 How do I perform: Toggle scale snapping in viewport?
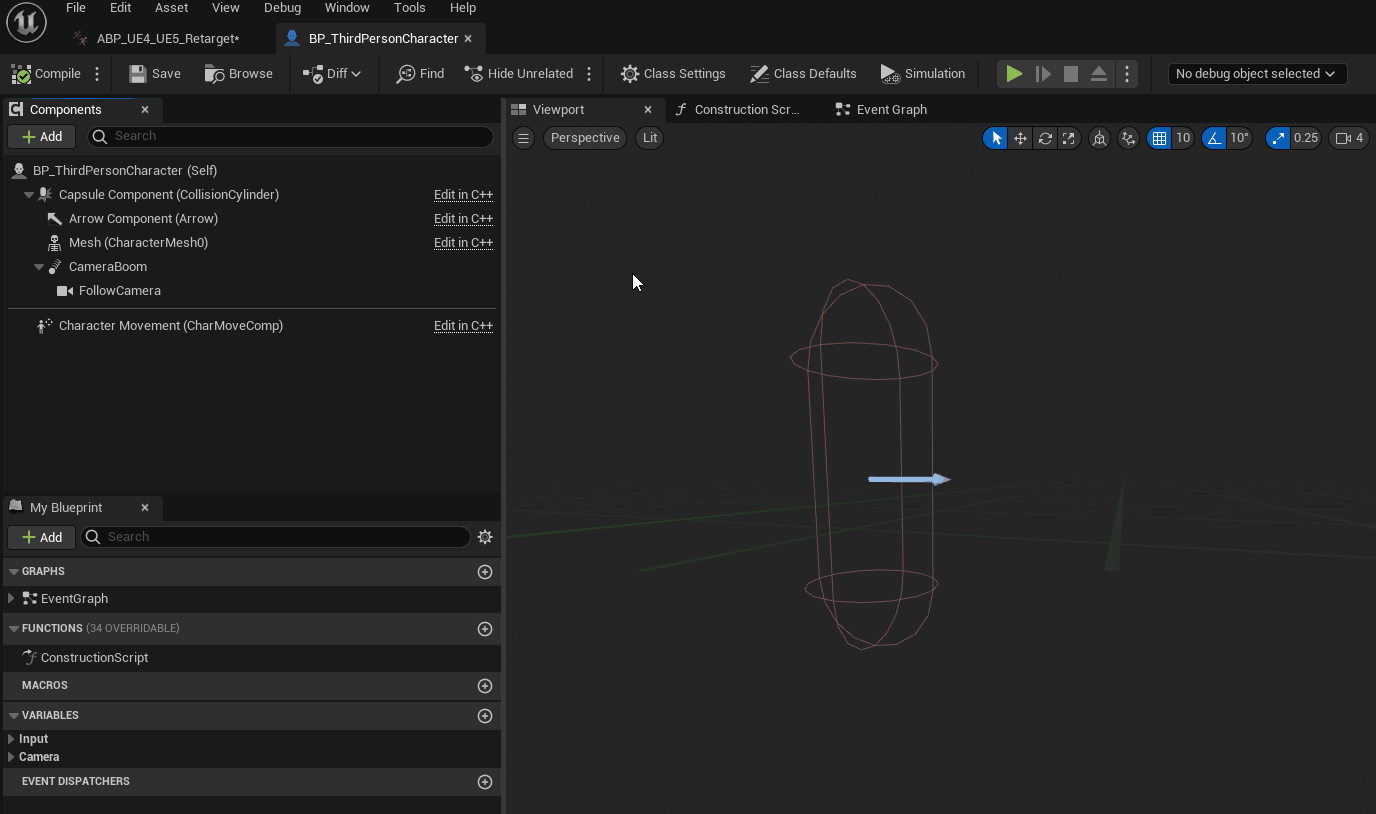tap(1278, 138)
